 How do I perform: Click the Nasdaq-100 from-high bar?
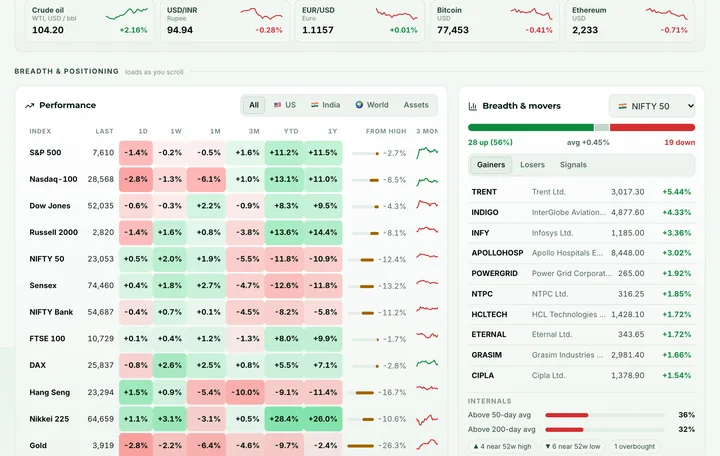click(366, 180)
